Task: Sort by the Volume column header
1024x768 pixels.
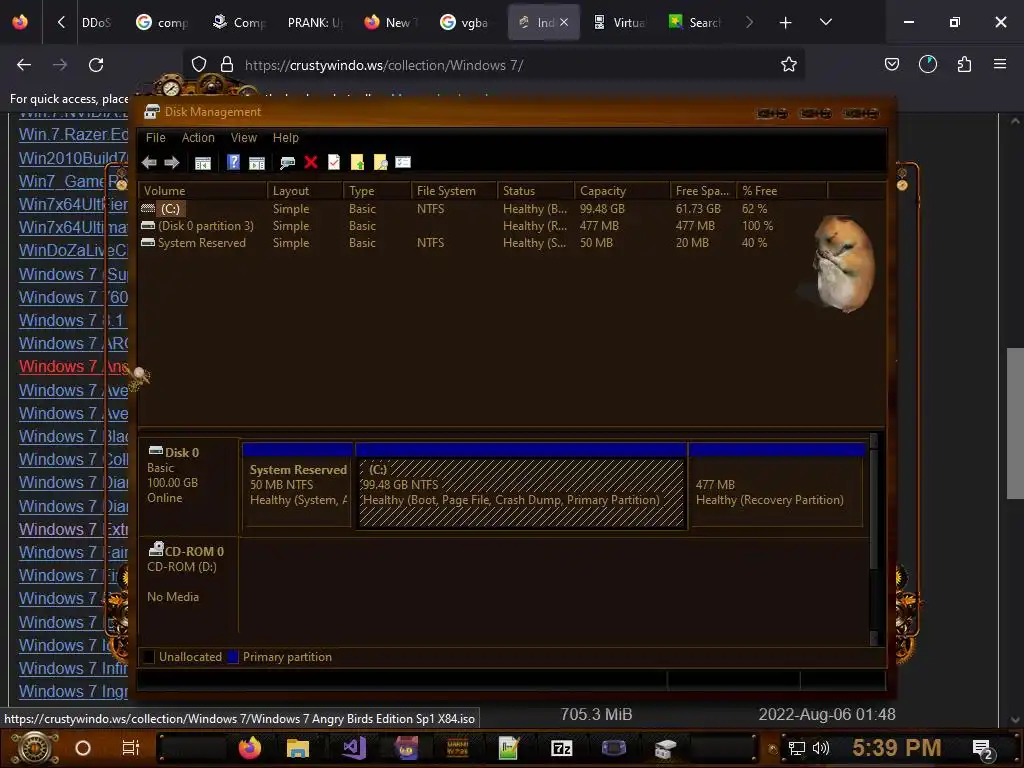Action: pos(202,191)
